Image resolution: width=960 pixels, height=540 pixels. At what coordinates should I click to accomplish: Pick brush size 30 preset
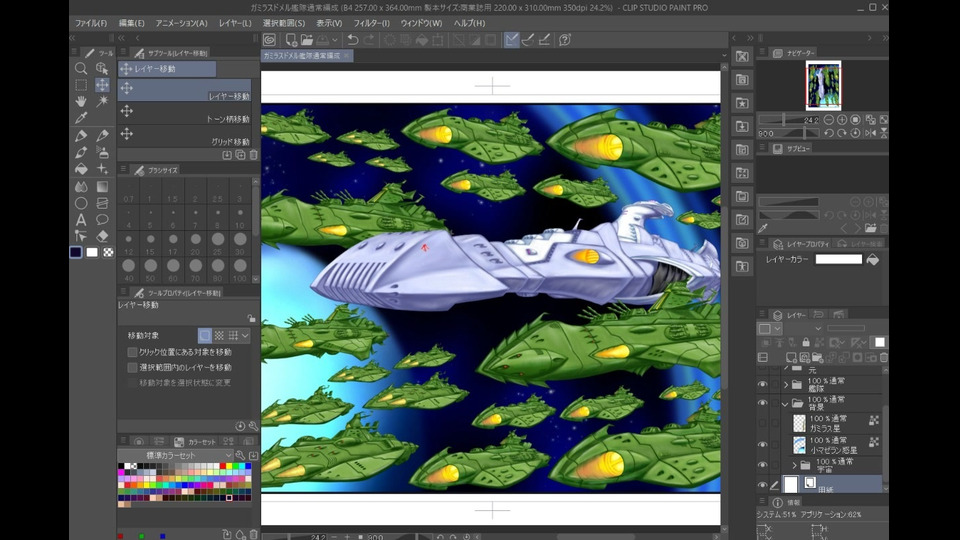tap(240, 244)
